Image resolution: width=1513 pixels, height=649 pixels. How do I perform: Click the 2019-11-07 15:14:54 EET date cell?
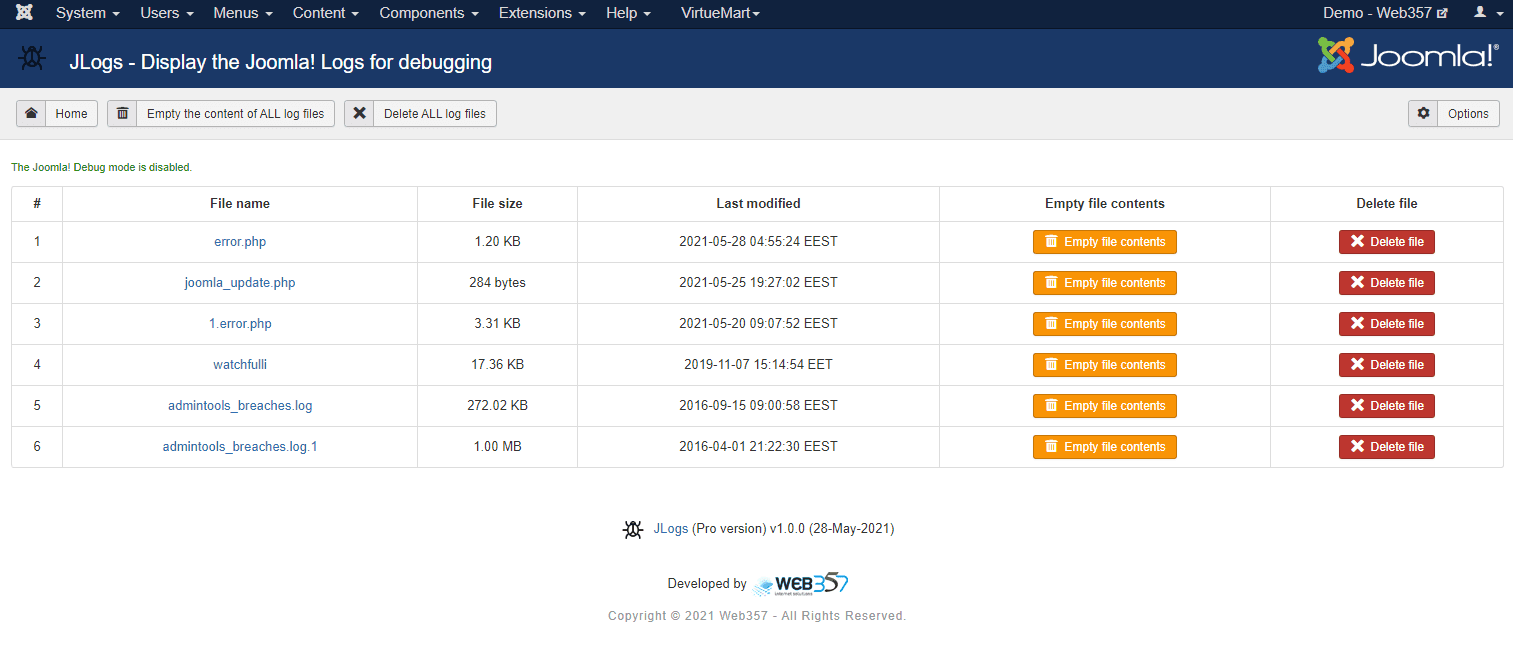point(758,365)
